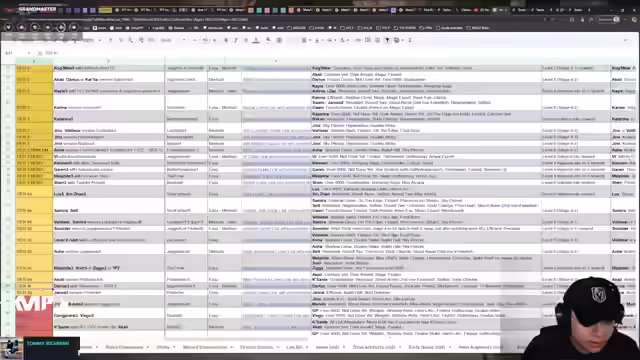This screenshot has width=640, height=360.
Task: Click the insert chart icon
Action: [x=378, y=40]
